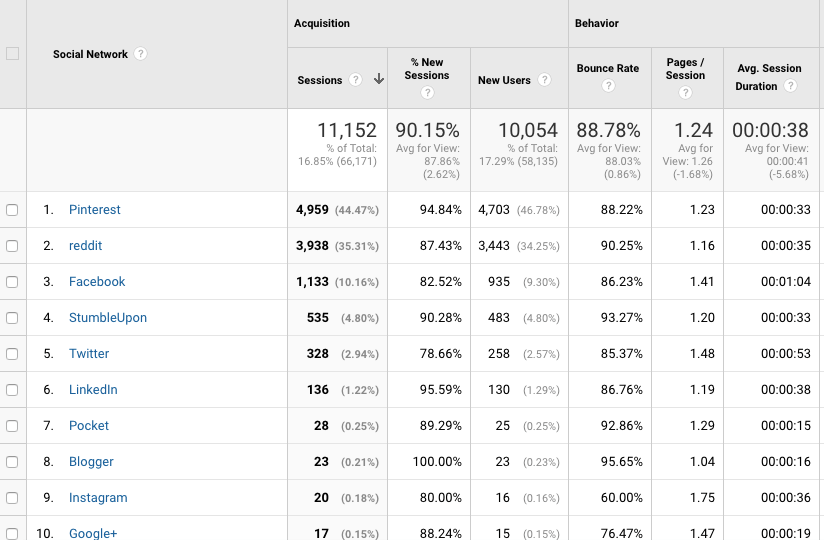824x540 pixels.
Task: Open the Pages / Session help icon
Action: 685,92
